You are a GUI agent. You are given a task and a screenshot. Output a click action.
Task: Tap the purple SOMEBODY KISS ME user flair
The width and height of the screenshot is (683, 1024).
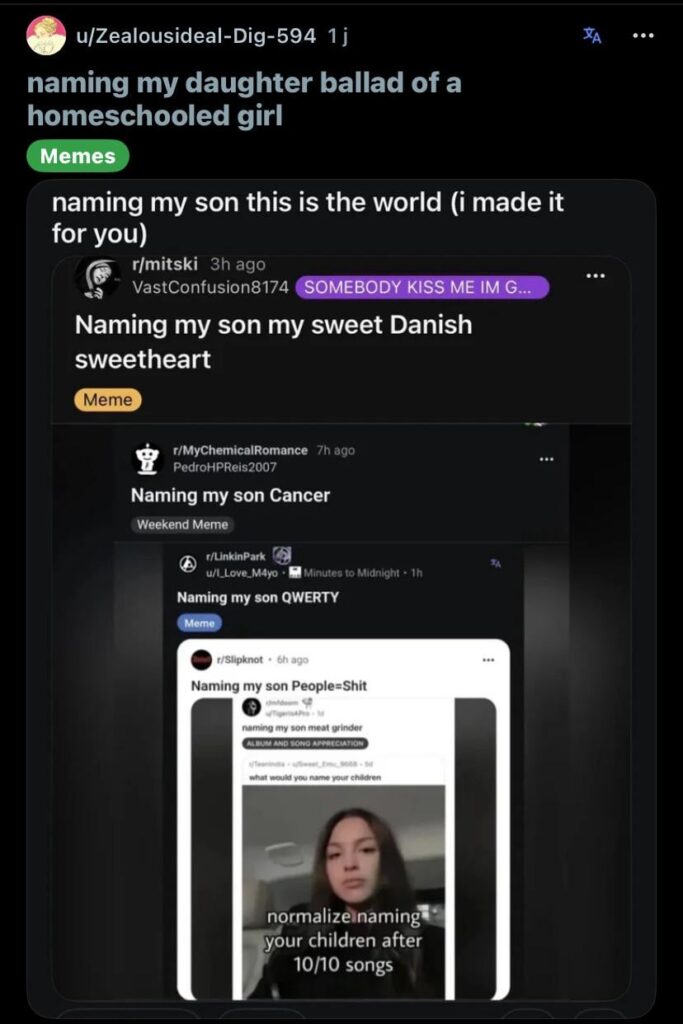pos(423,287)
